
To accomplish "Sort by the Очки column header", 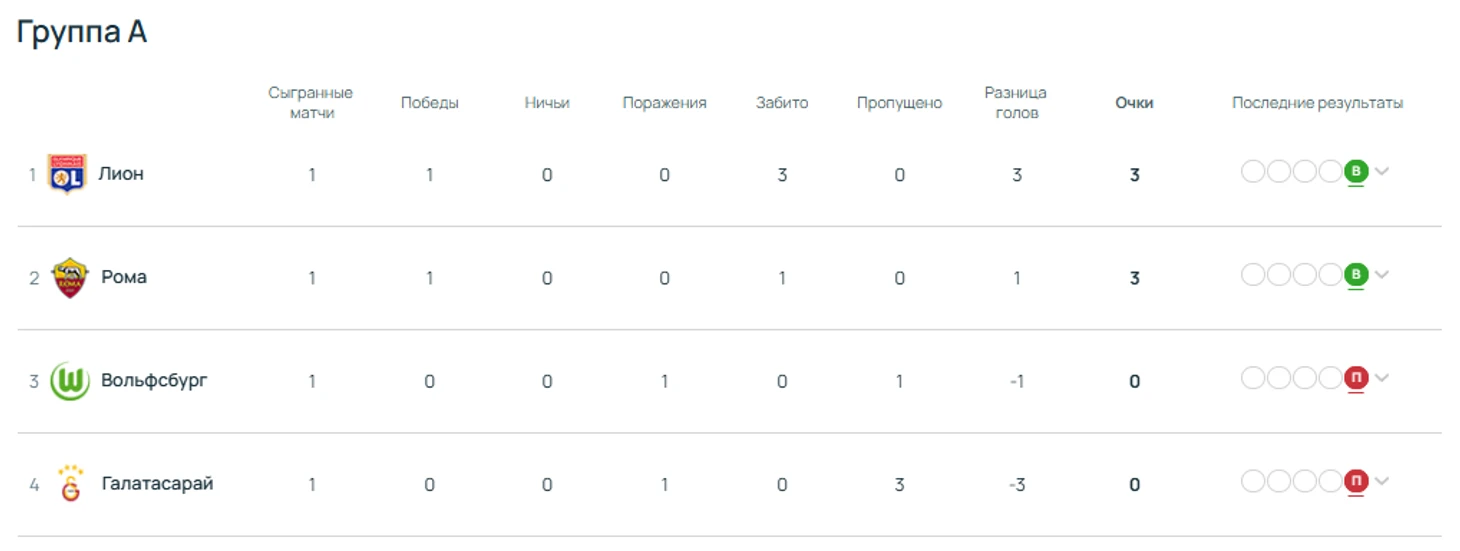I will [x=1134, y=103].
